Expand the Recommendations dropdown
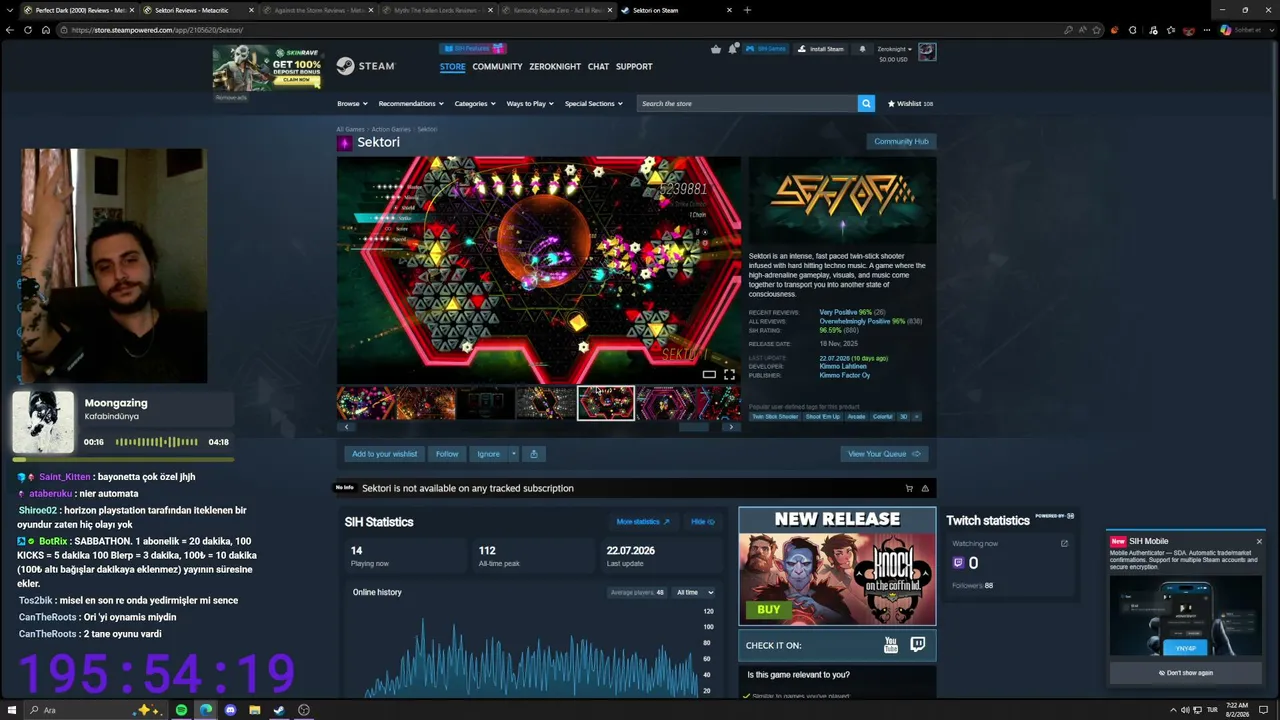The width and height of the screenshot is (1280, 720). [410, 103]
